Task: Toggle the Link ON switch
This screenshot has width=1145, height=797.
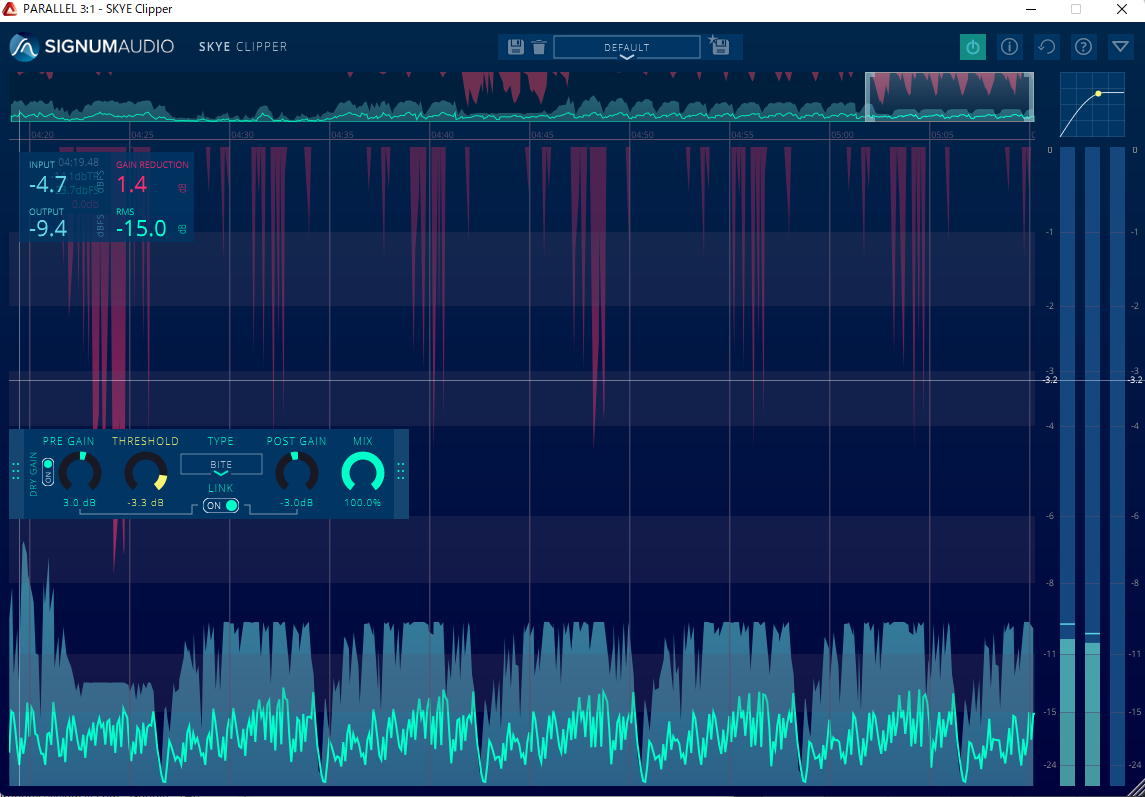Action: pos(221,506)
